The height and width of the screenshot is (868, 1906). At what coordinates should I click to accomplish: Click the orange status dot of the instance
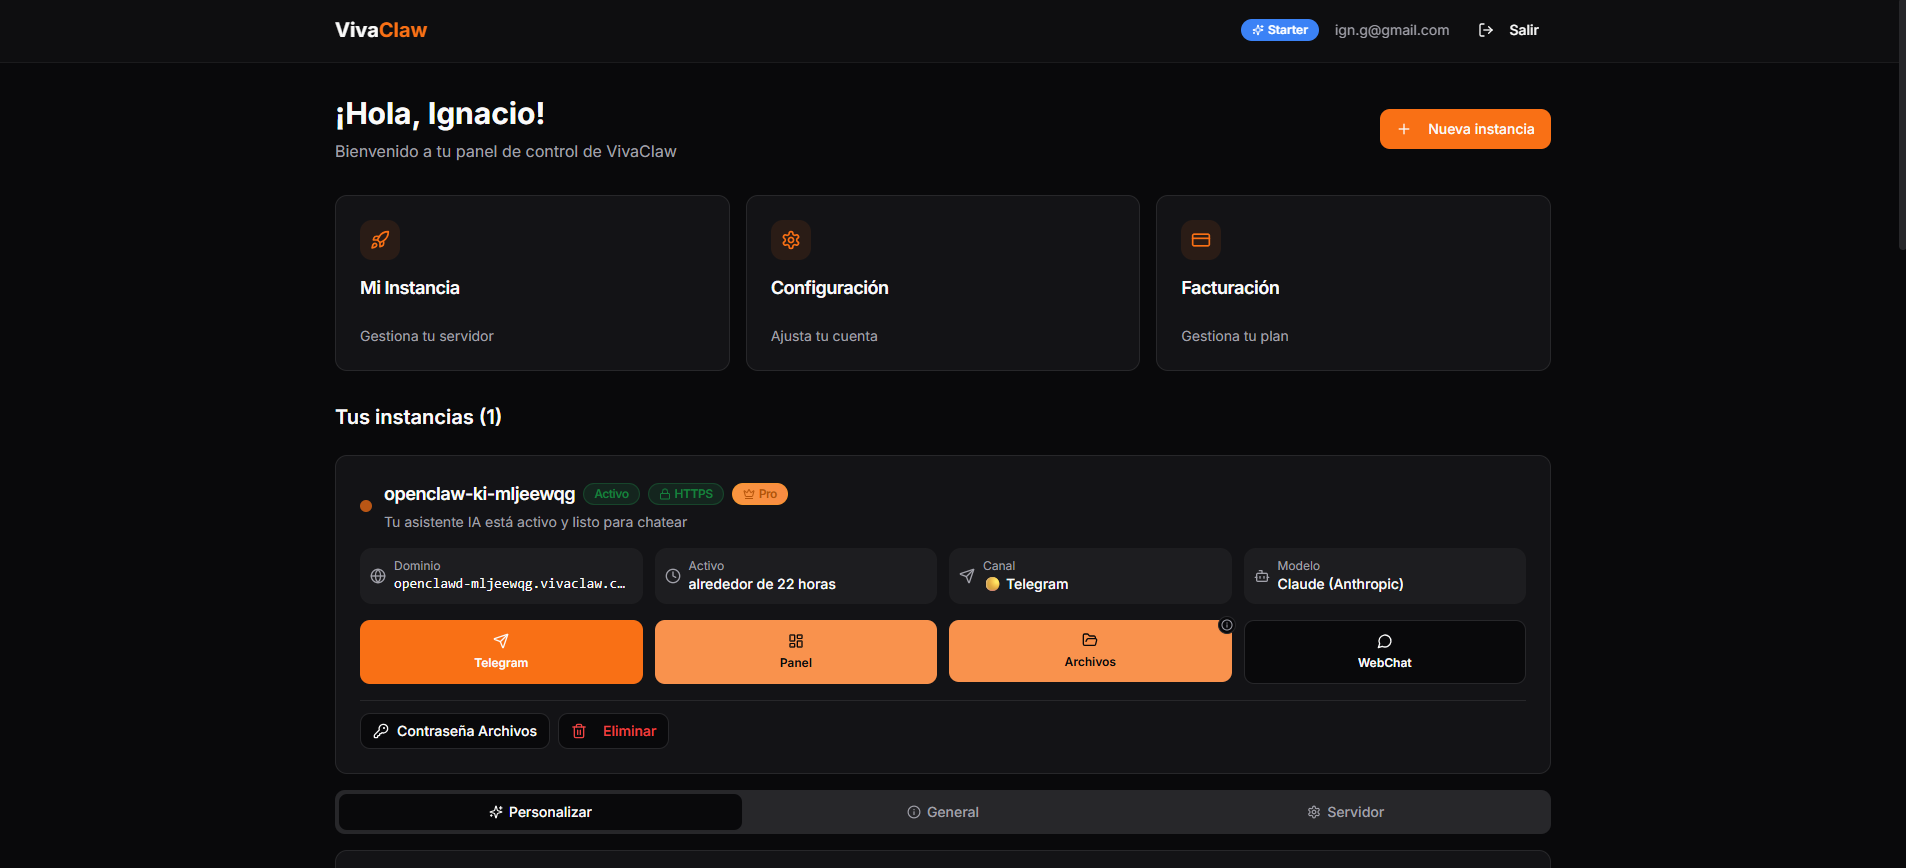coord(366,506)
